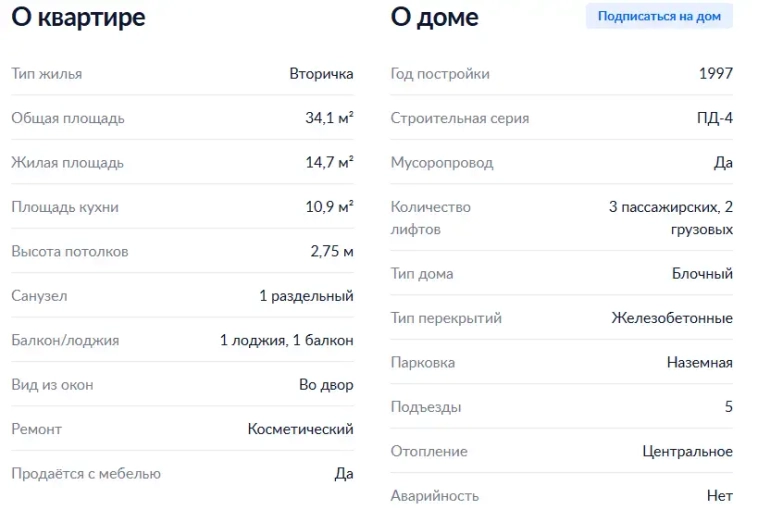Click the ceiling height value 2,75 м

tap(332, 251)
